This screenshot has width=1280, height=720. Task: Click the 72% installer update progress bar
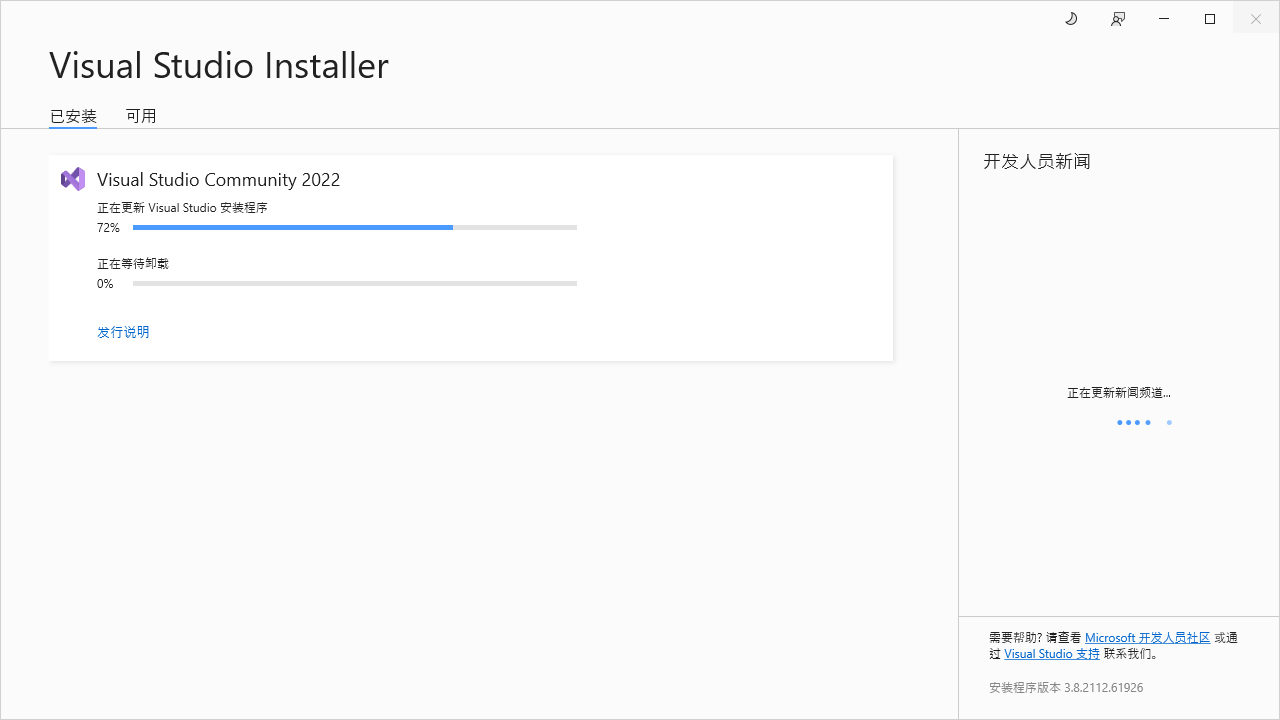point(355,228)
